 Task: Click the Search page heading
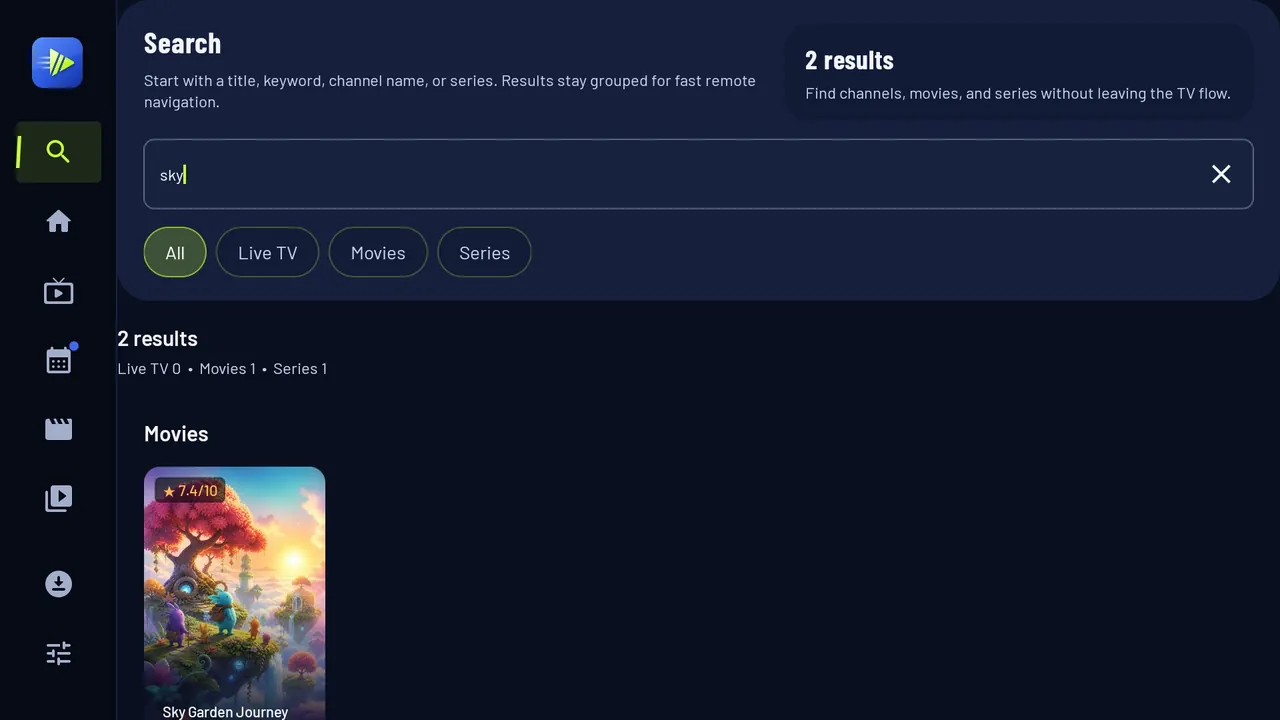(x=182, y=44)
